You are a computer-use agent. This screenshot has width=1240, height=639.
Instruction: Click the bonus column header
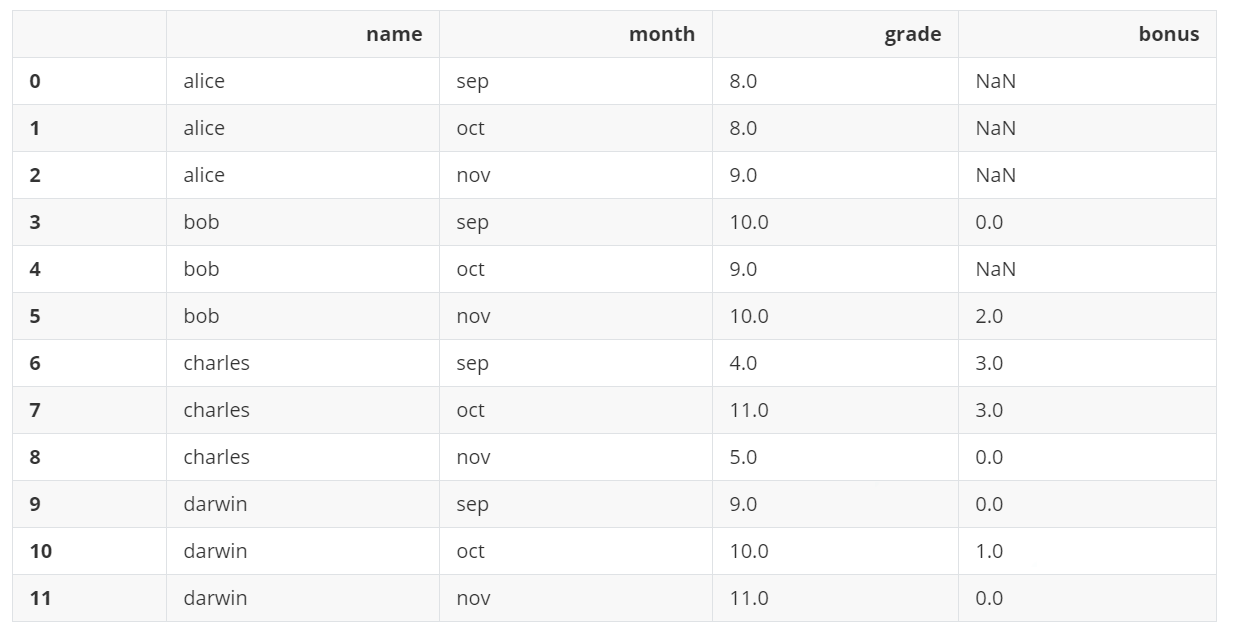coord(1168,34)
